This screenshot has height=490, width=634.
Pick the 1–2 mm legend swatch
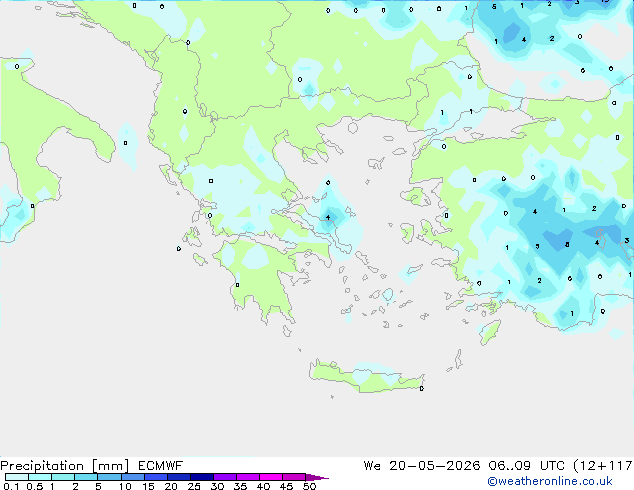[x=63, y=477]
